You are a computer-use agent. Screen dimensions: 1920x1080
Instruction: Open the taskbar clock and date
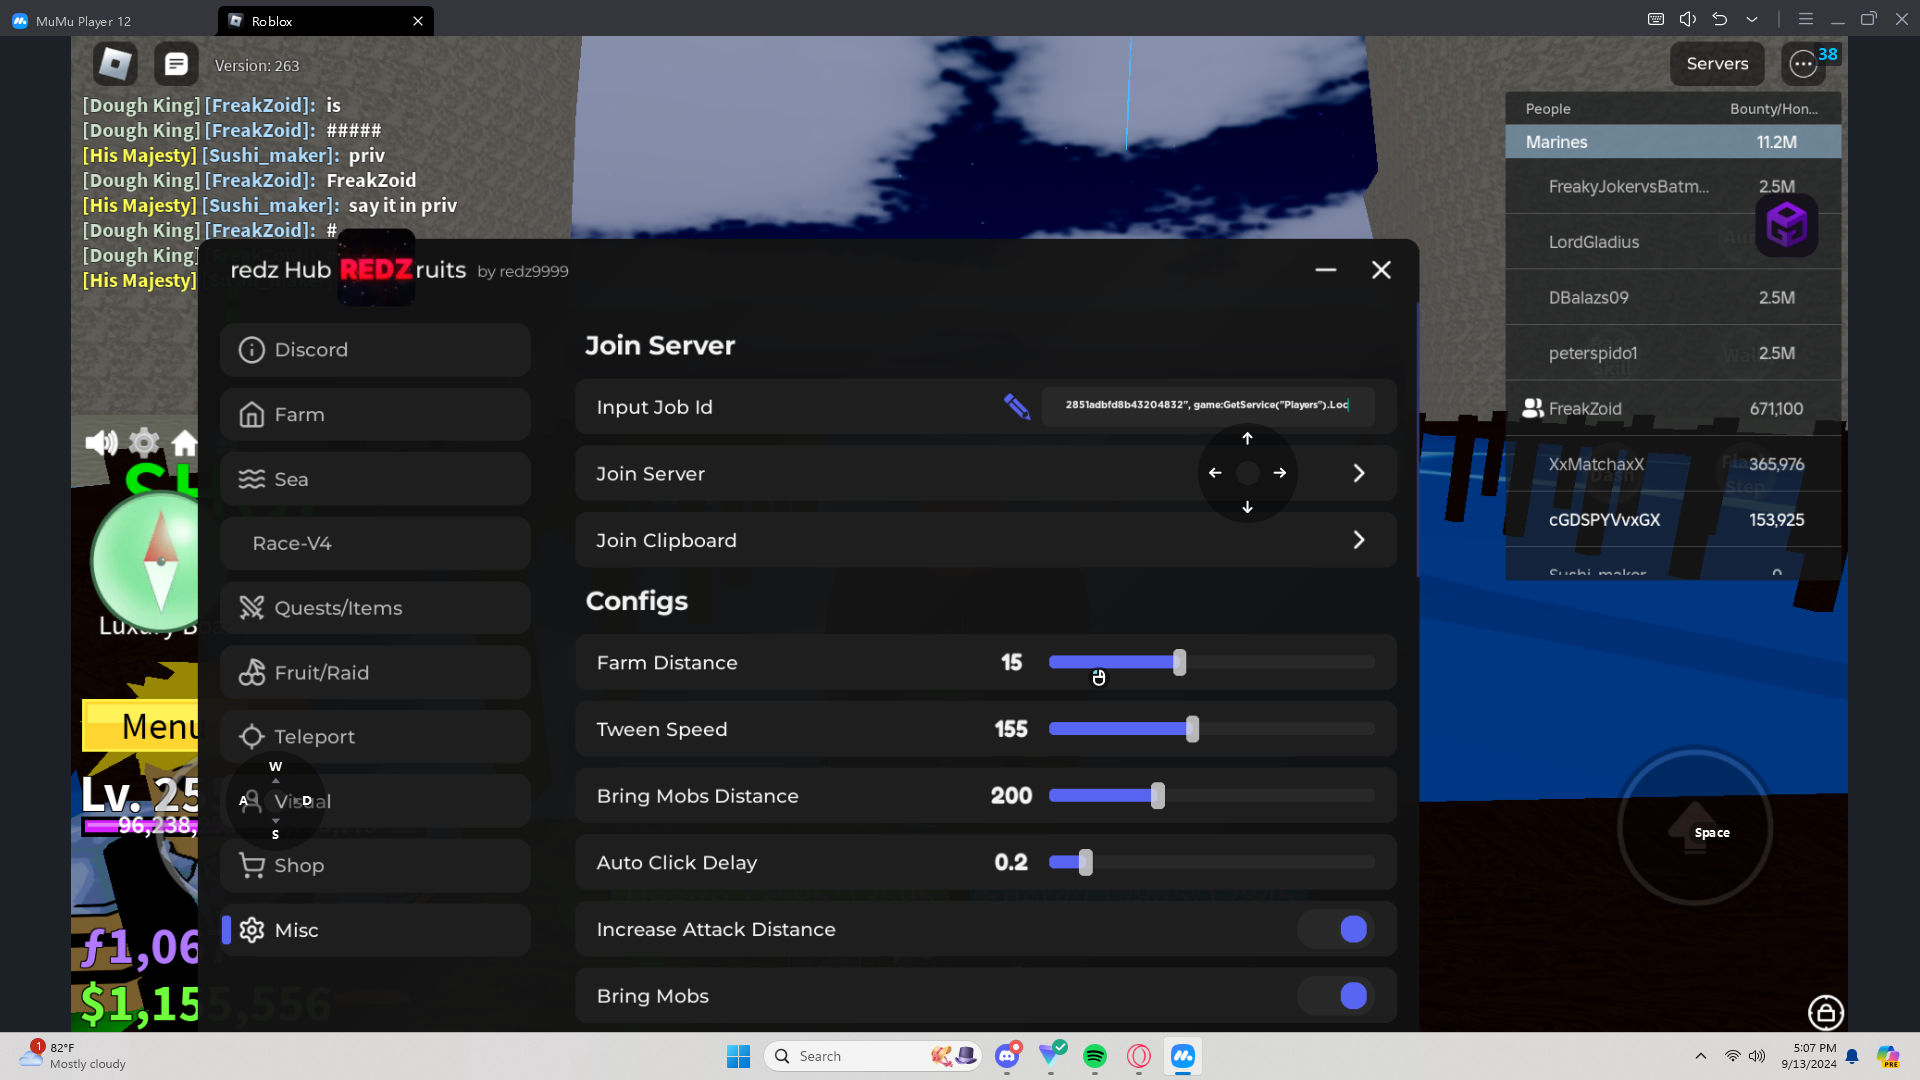[1808, 1056]
